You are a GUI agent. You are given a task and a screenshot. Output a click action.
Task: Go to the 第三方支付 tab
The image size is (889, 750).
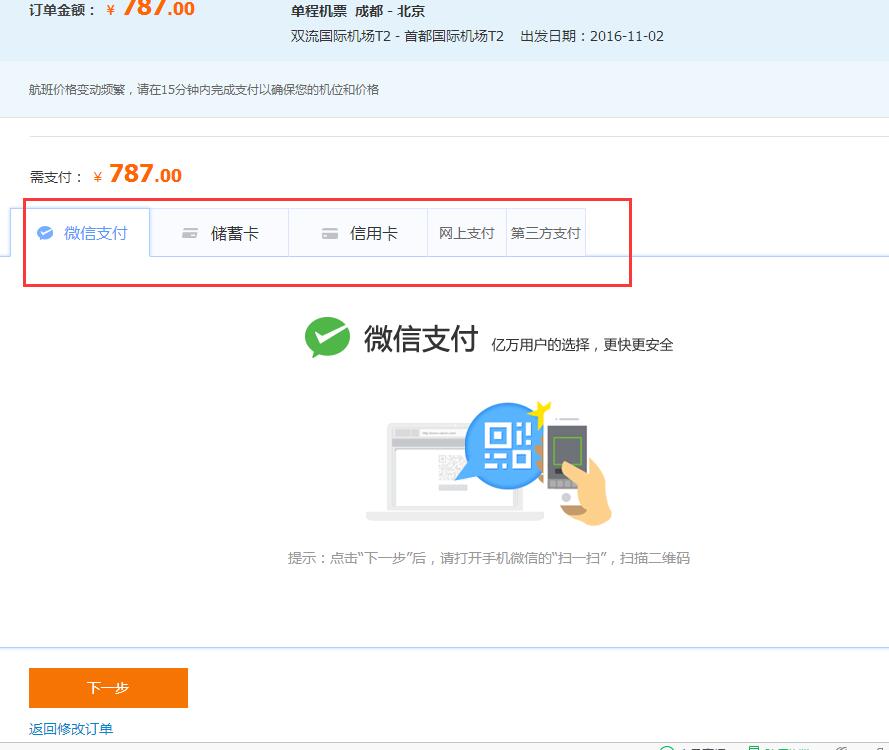[546, 233]
